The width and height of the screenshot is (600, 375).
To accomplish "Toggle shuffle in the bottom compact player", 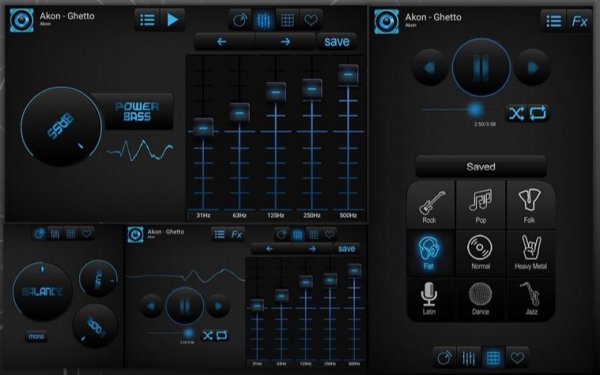I will [x=207, y=336].
